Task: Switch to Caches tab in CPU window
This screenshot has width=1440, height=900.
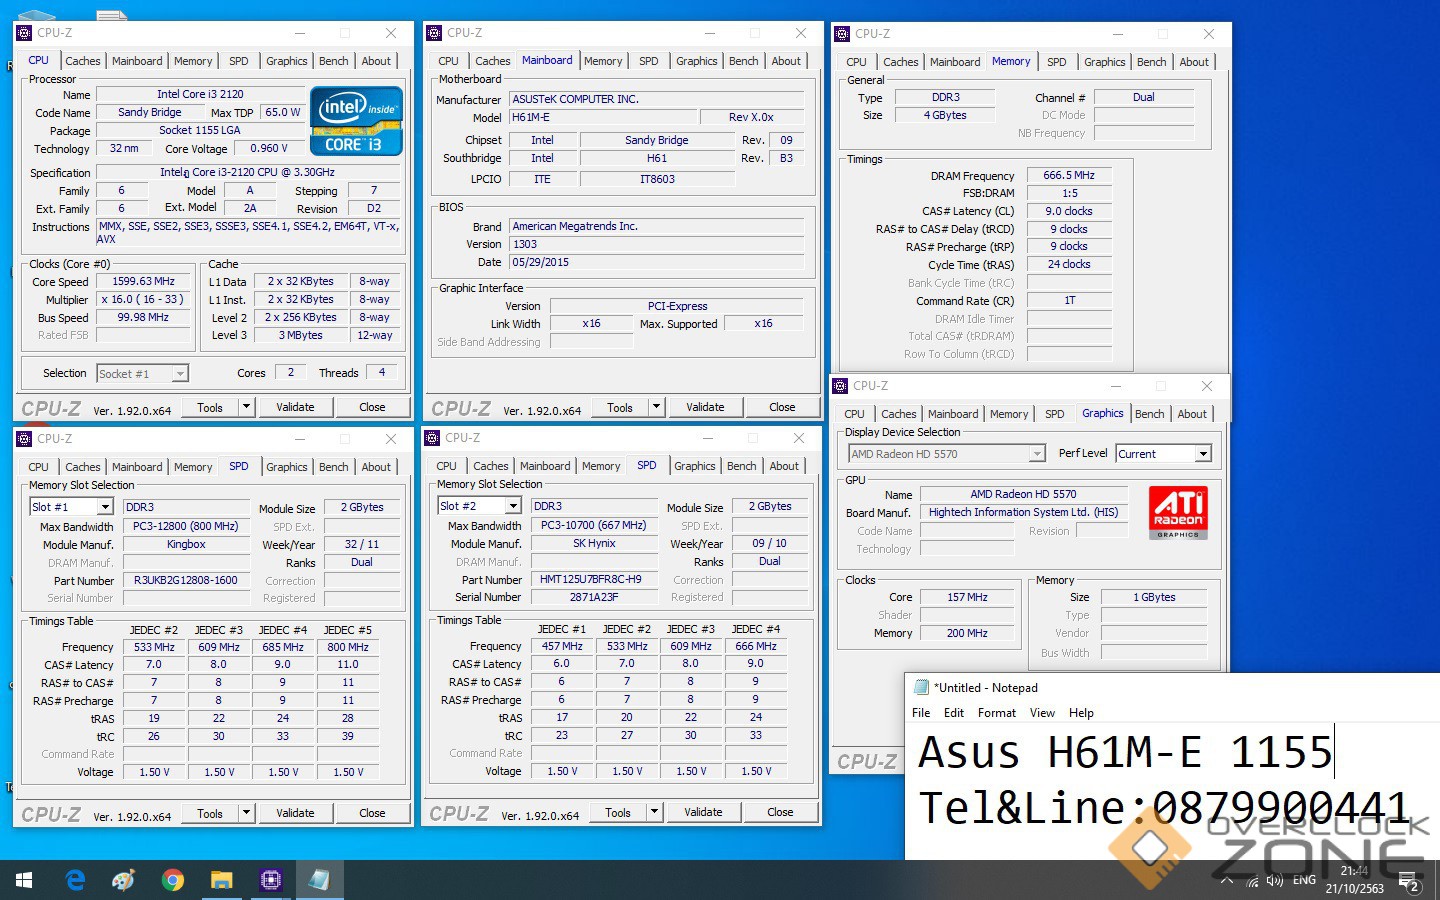Action: [x=83, y=61]
